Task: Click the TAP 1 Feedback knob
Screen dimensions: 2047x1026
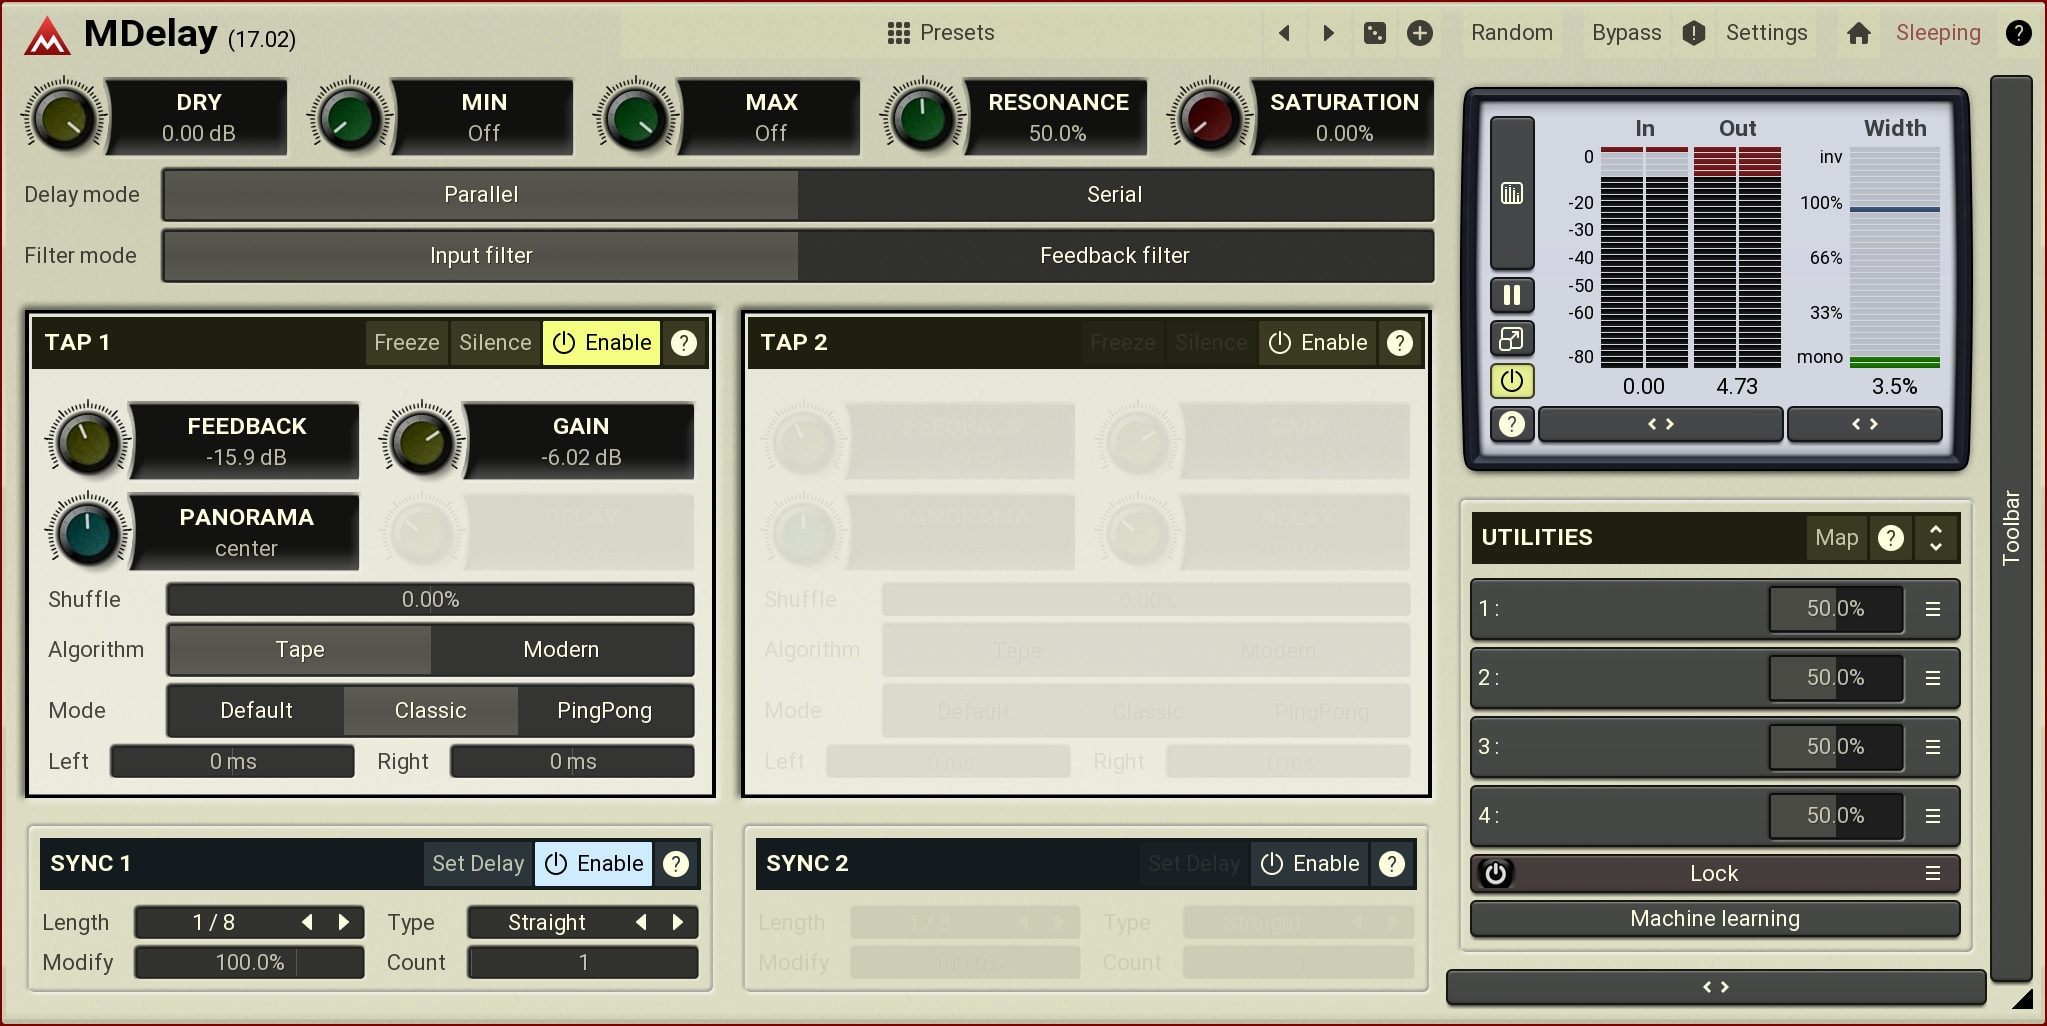Action: (x=87, y=442)
